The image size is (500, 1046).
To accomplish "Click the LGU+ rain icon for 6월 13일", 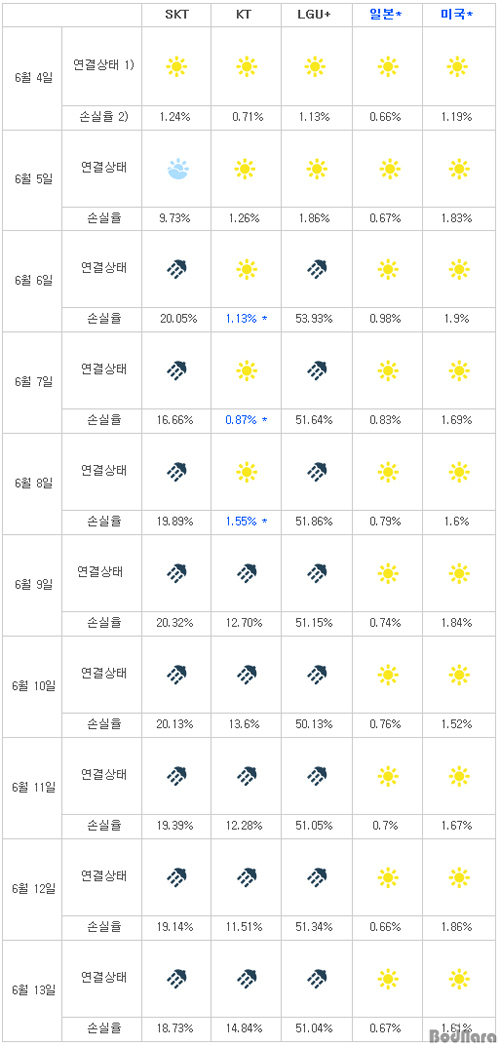I will point(317,978).
